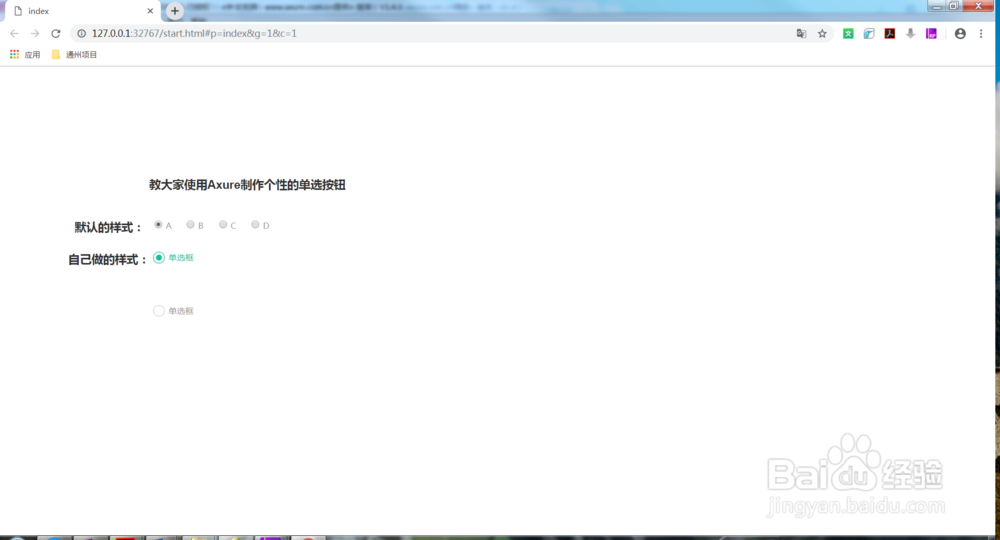Viewport: 1000px width, 540px height.
Task: Close the index tab
Action: point(151,11)
